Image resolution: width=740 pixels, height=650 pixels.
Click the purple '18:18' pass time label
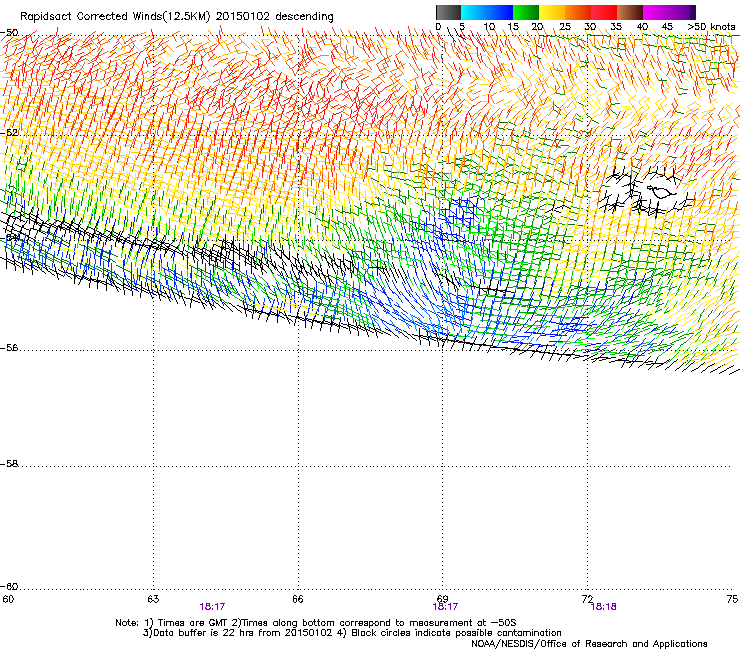(x=604, y=607)
